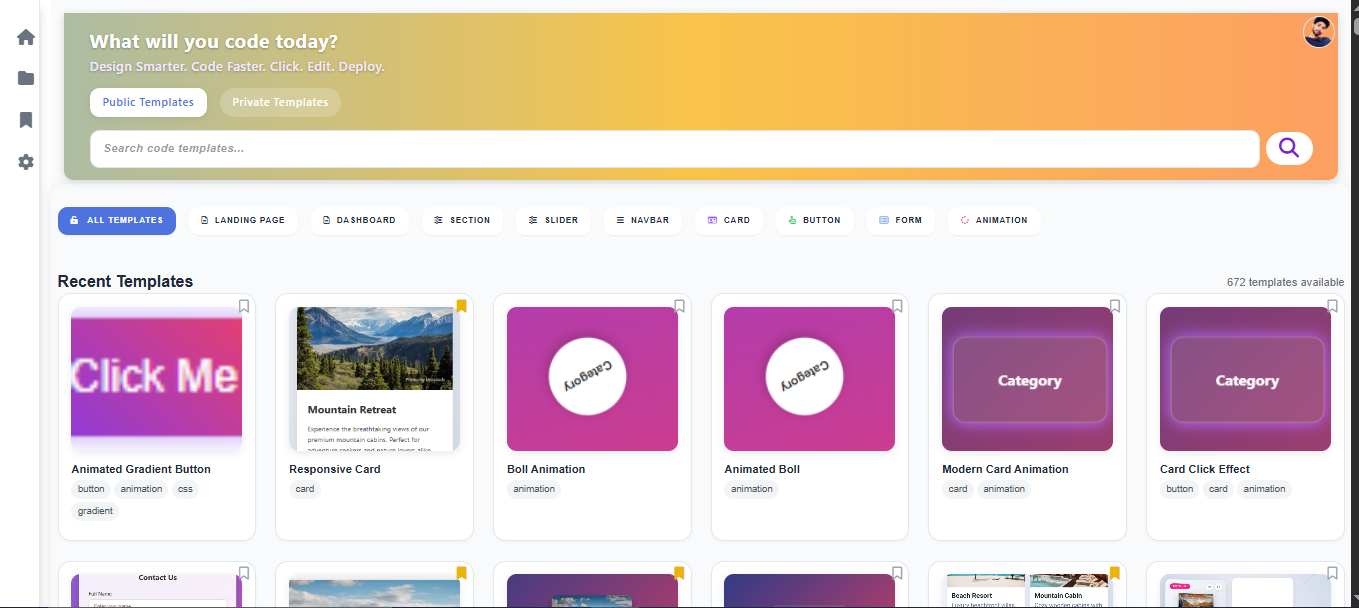Click the magnifier search button
Image resolution: width=1359 pixels, height=608 pixels.
pyautogui.click(x=1289, y=148)
